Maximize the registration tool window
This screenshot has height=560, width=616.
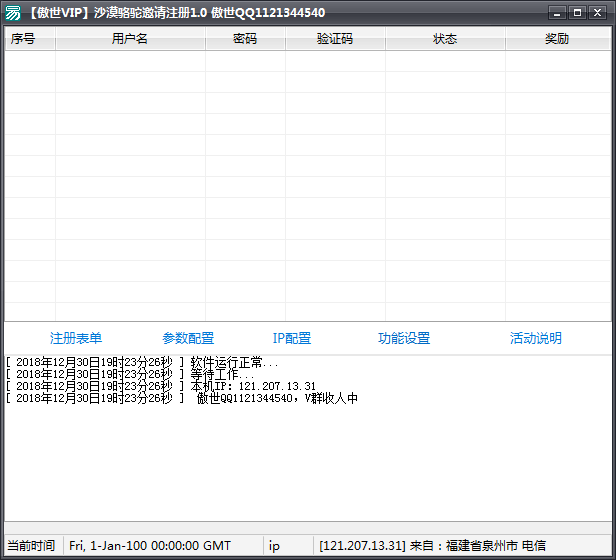pos(577,13)
